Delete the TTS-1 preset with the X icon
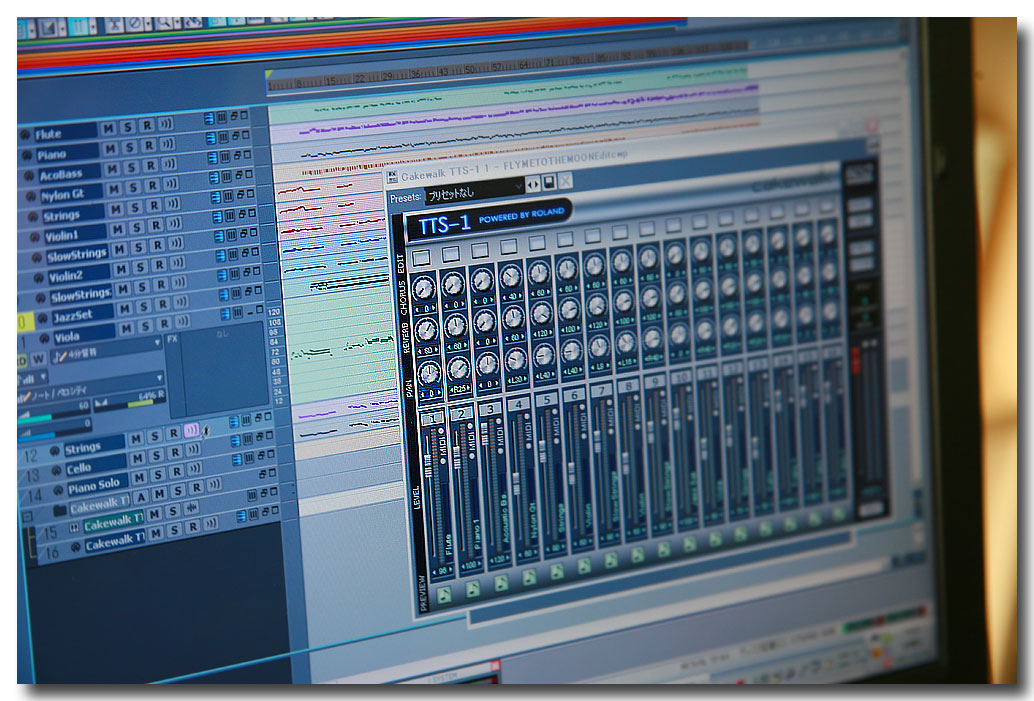Image resolution: width=1034 pixels, height=701 pixels. (x=565, y=181)
